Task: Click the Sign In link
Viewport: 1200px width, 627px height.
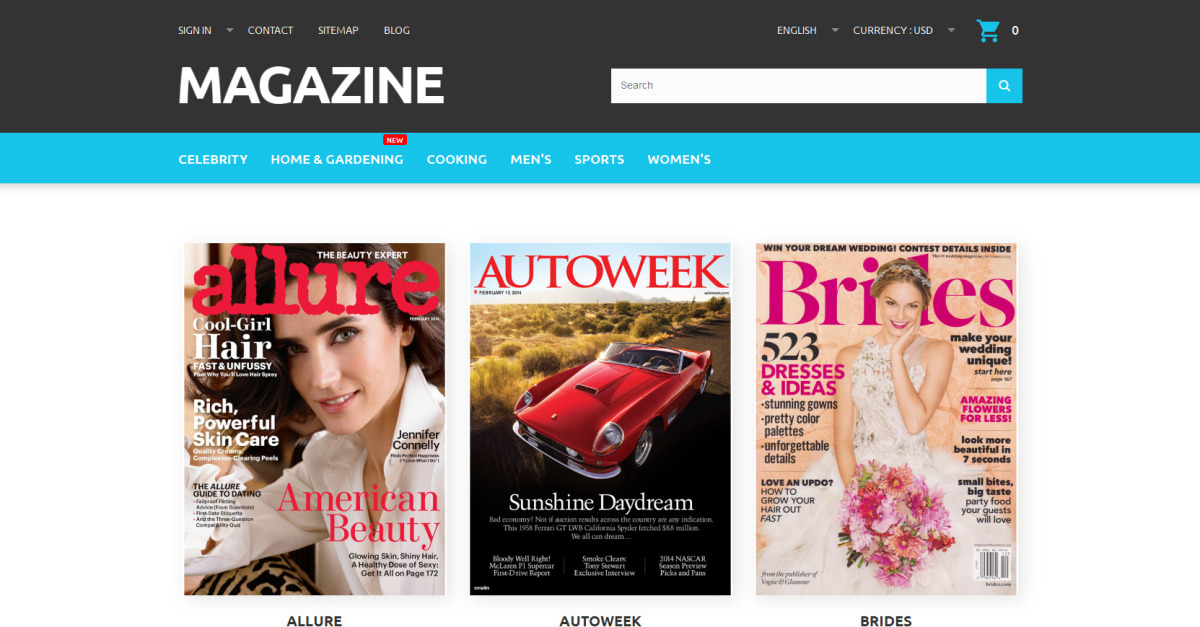Action: click(x=195, y=30)
